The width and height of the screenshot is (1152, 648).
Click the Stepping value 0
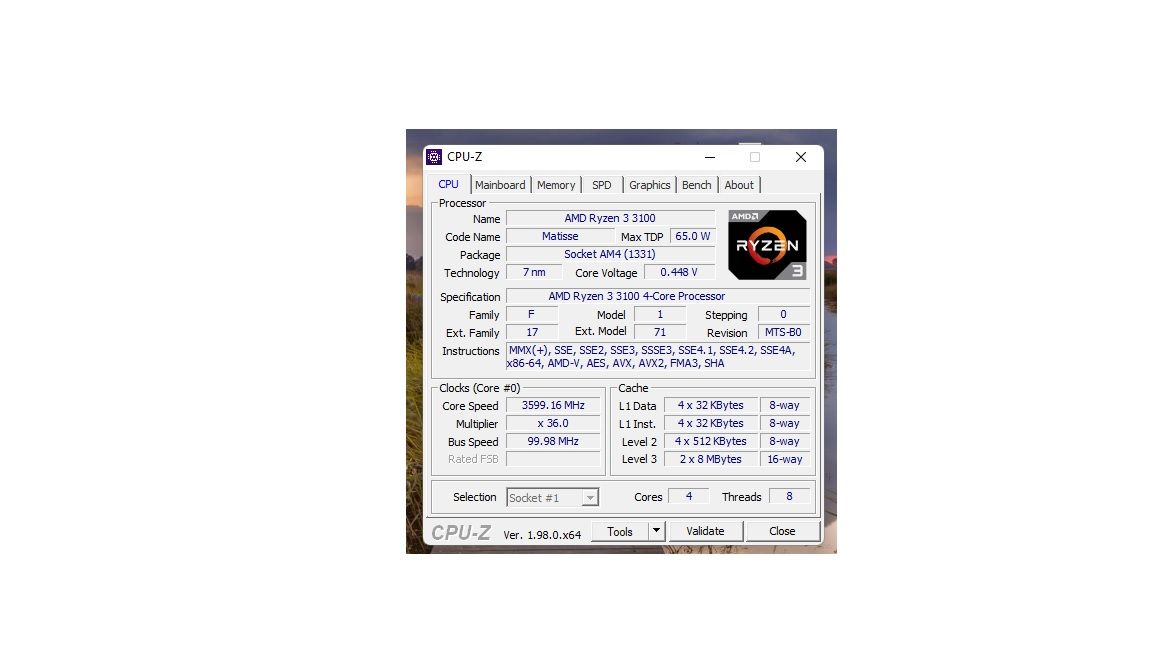pyautogui.click(x=783, y=314)
